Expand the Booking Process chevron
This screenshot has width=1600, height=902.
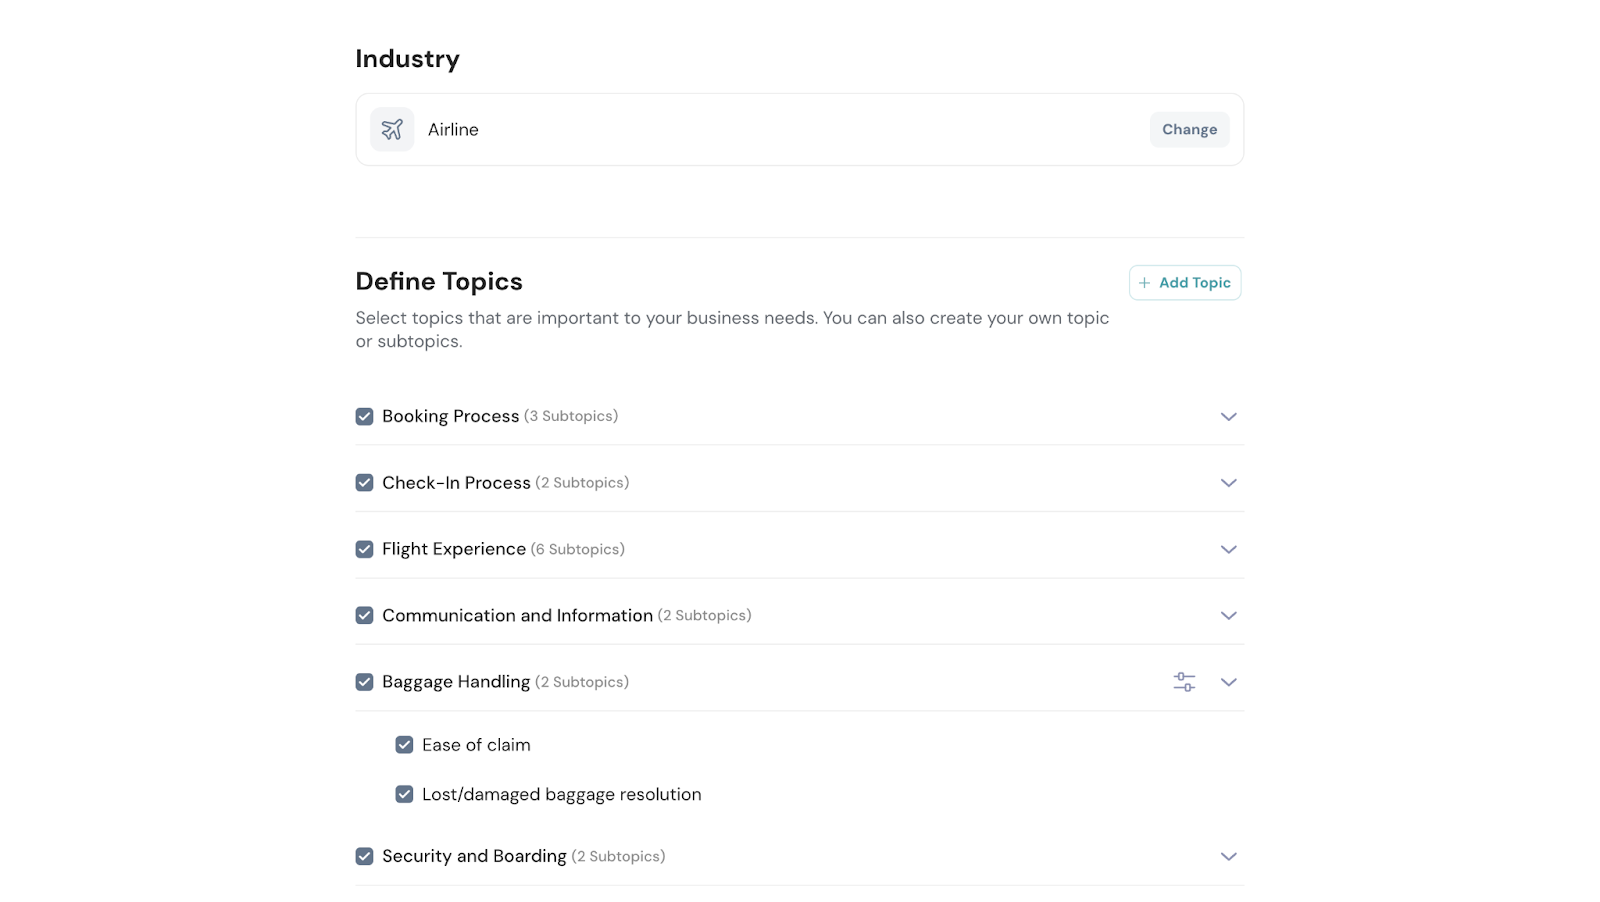click(x=1228, y=417)
